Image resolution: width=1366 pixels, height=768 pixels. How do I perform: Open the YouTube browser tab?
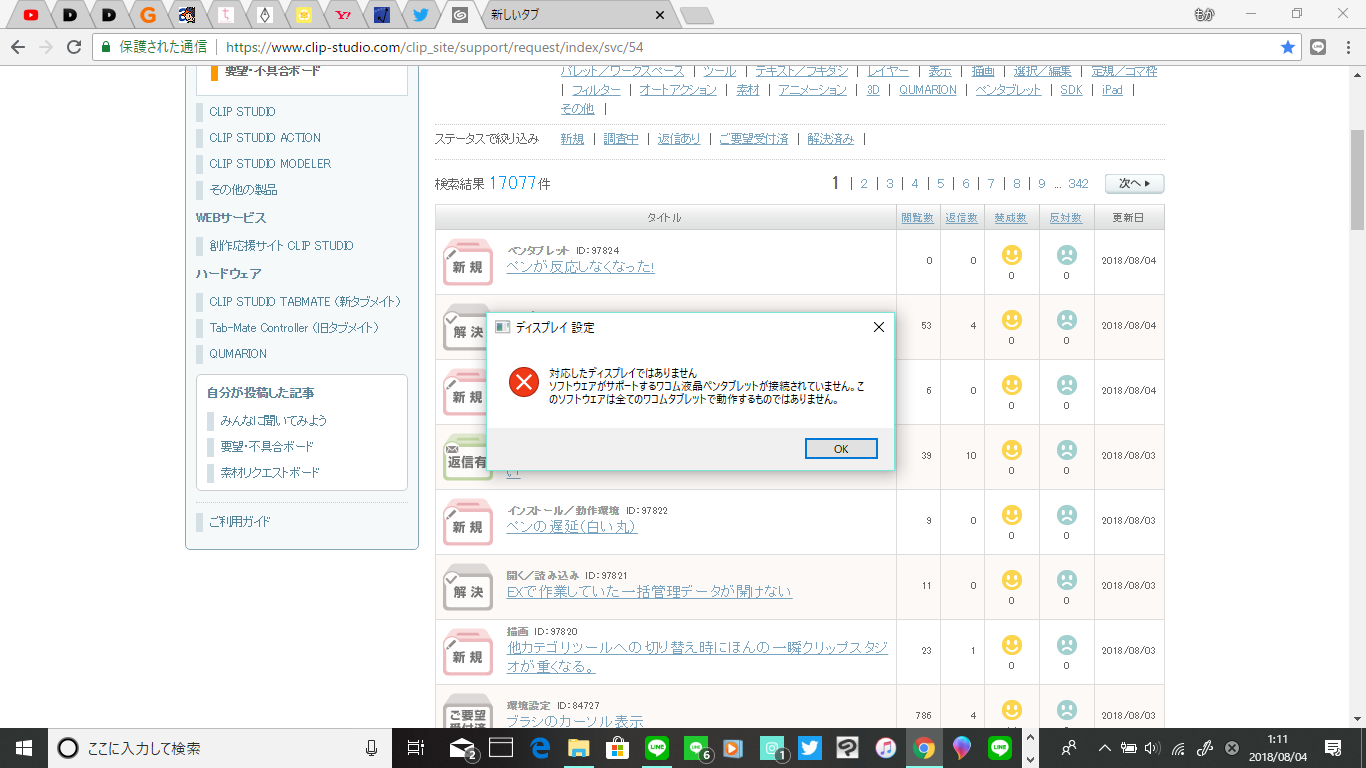[31, 15]
